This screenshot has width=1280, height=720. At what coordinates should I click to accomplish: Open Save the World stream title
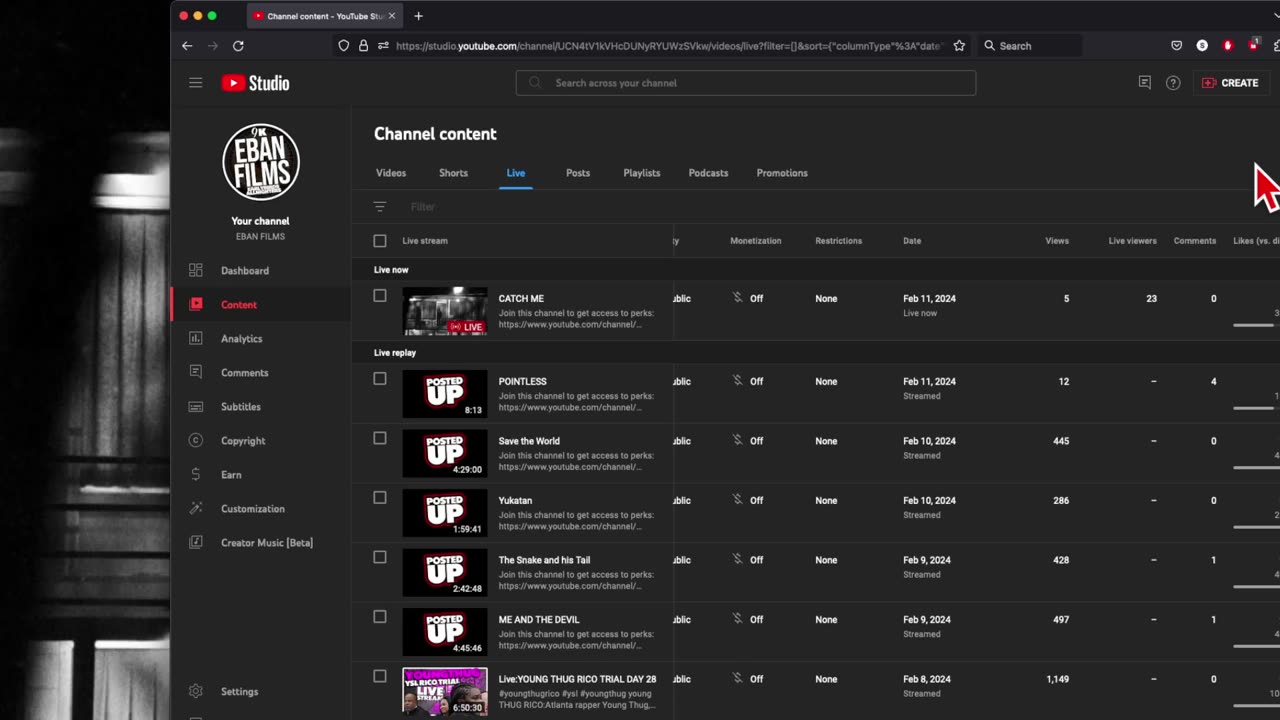[529, 441]
